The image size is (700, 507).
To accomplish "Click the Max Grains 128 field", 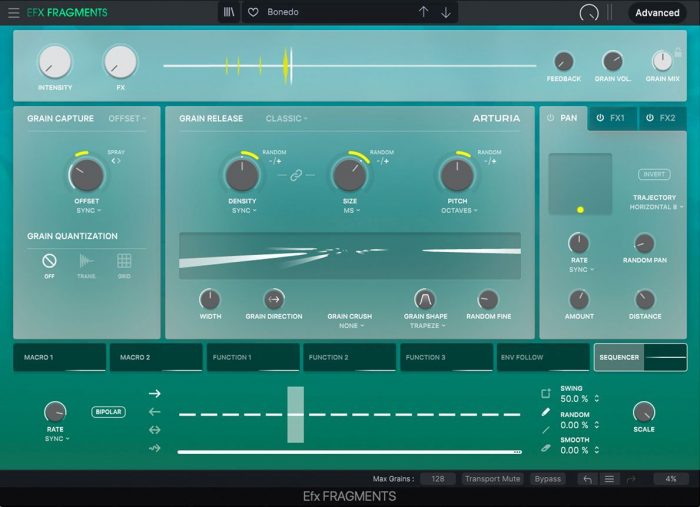I will [x=438, y=479].
